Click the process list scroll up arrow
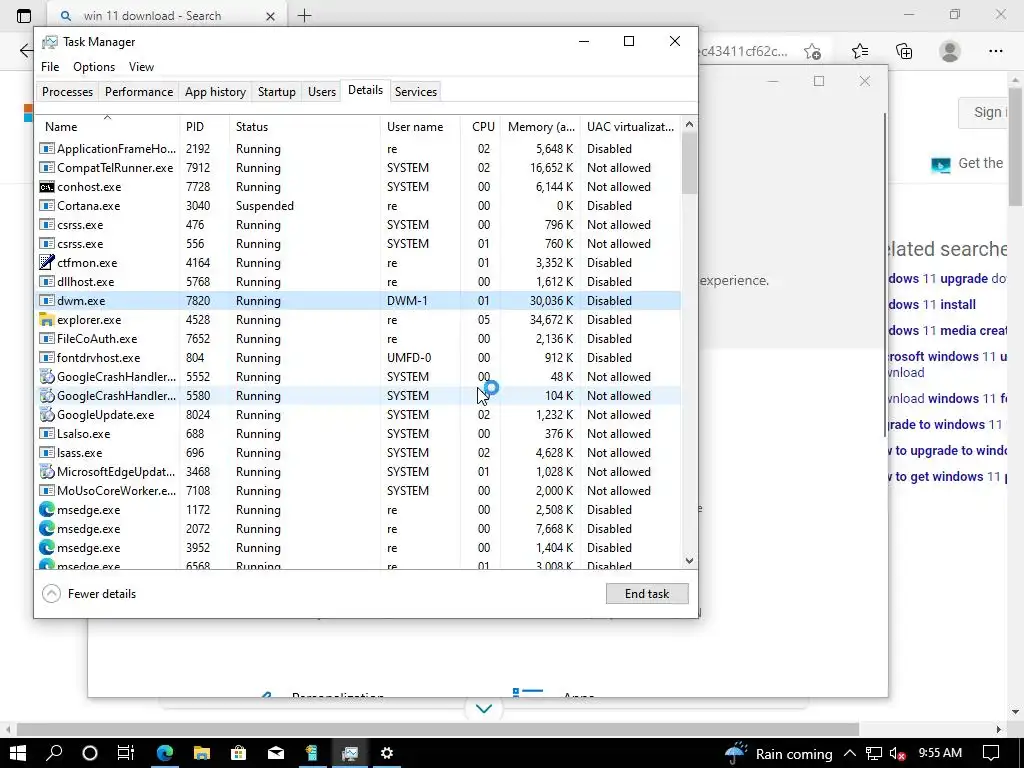Image resolution: width=1024 pixels, height=768 pixels. (x=689, y=124)
